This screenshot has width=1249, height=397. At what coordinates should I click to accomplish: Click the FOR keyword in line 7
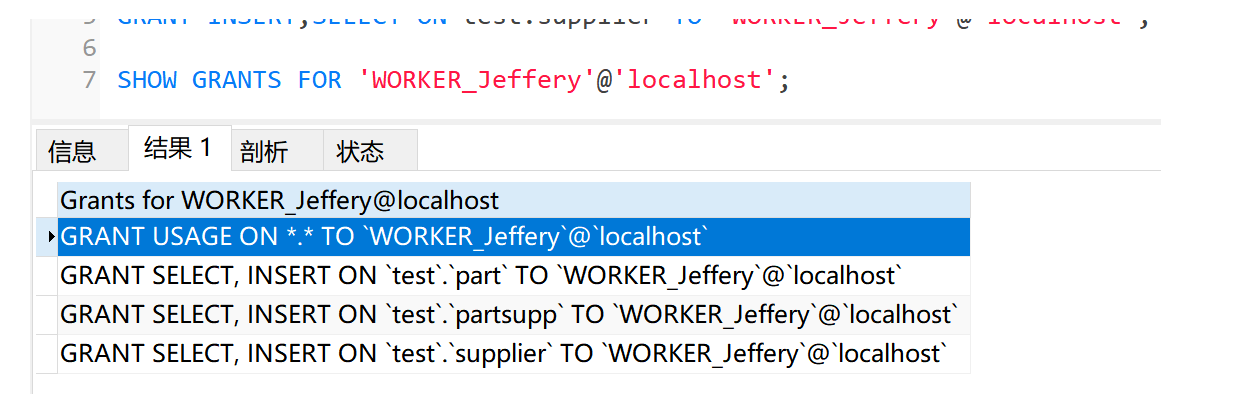(320, 79)
